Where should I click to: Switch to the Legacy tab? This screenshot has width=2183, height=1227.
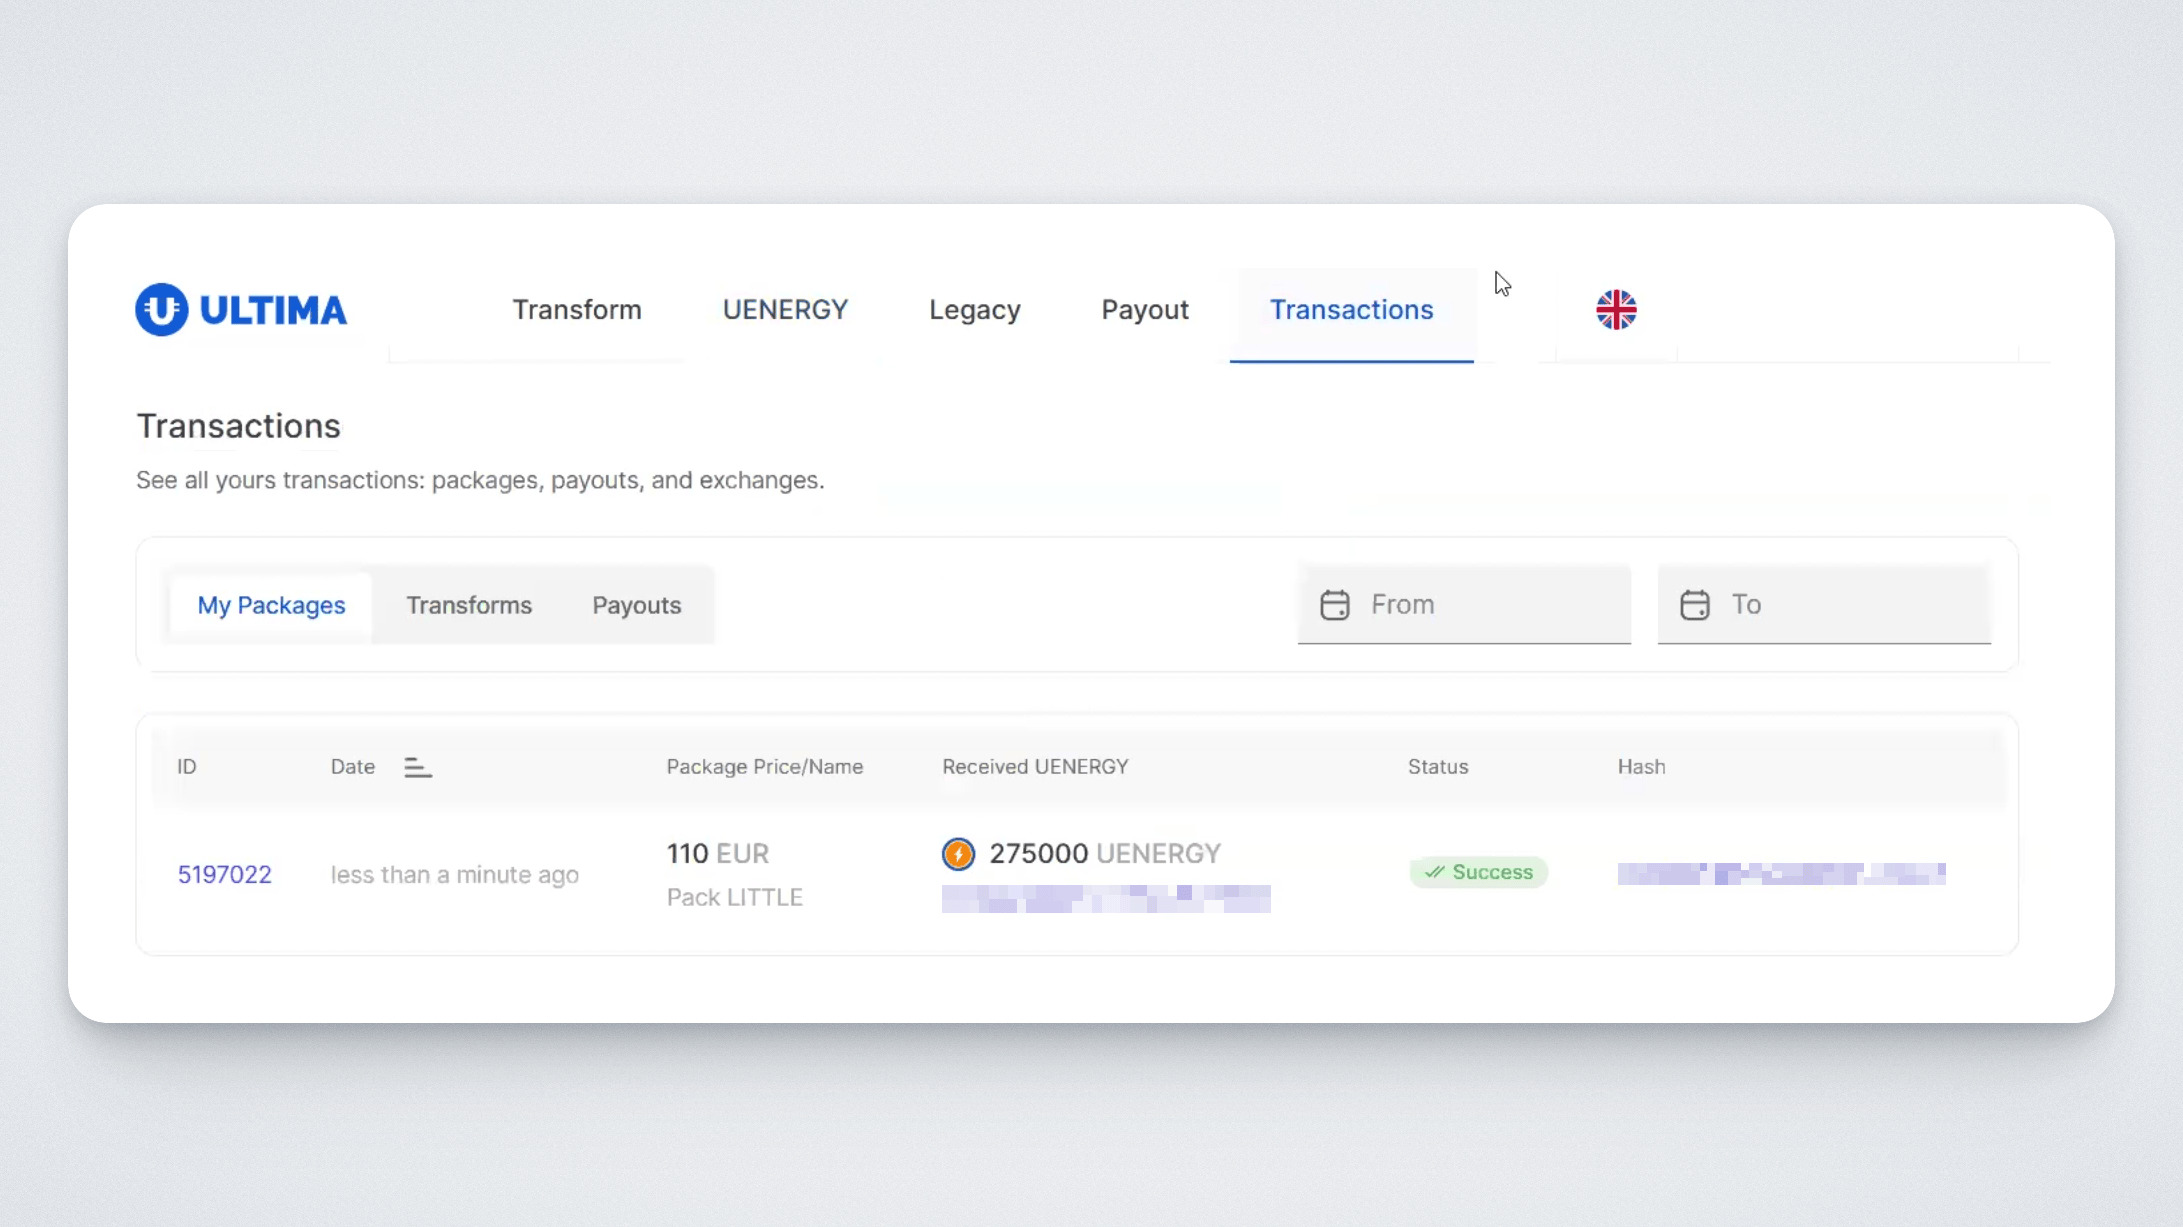[974, 310]
